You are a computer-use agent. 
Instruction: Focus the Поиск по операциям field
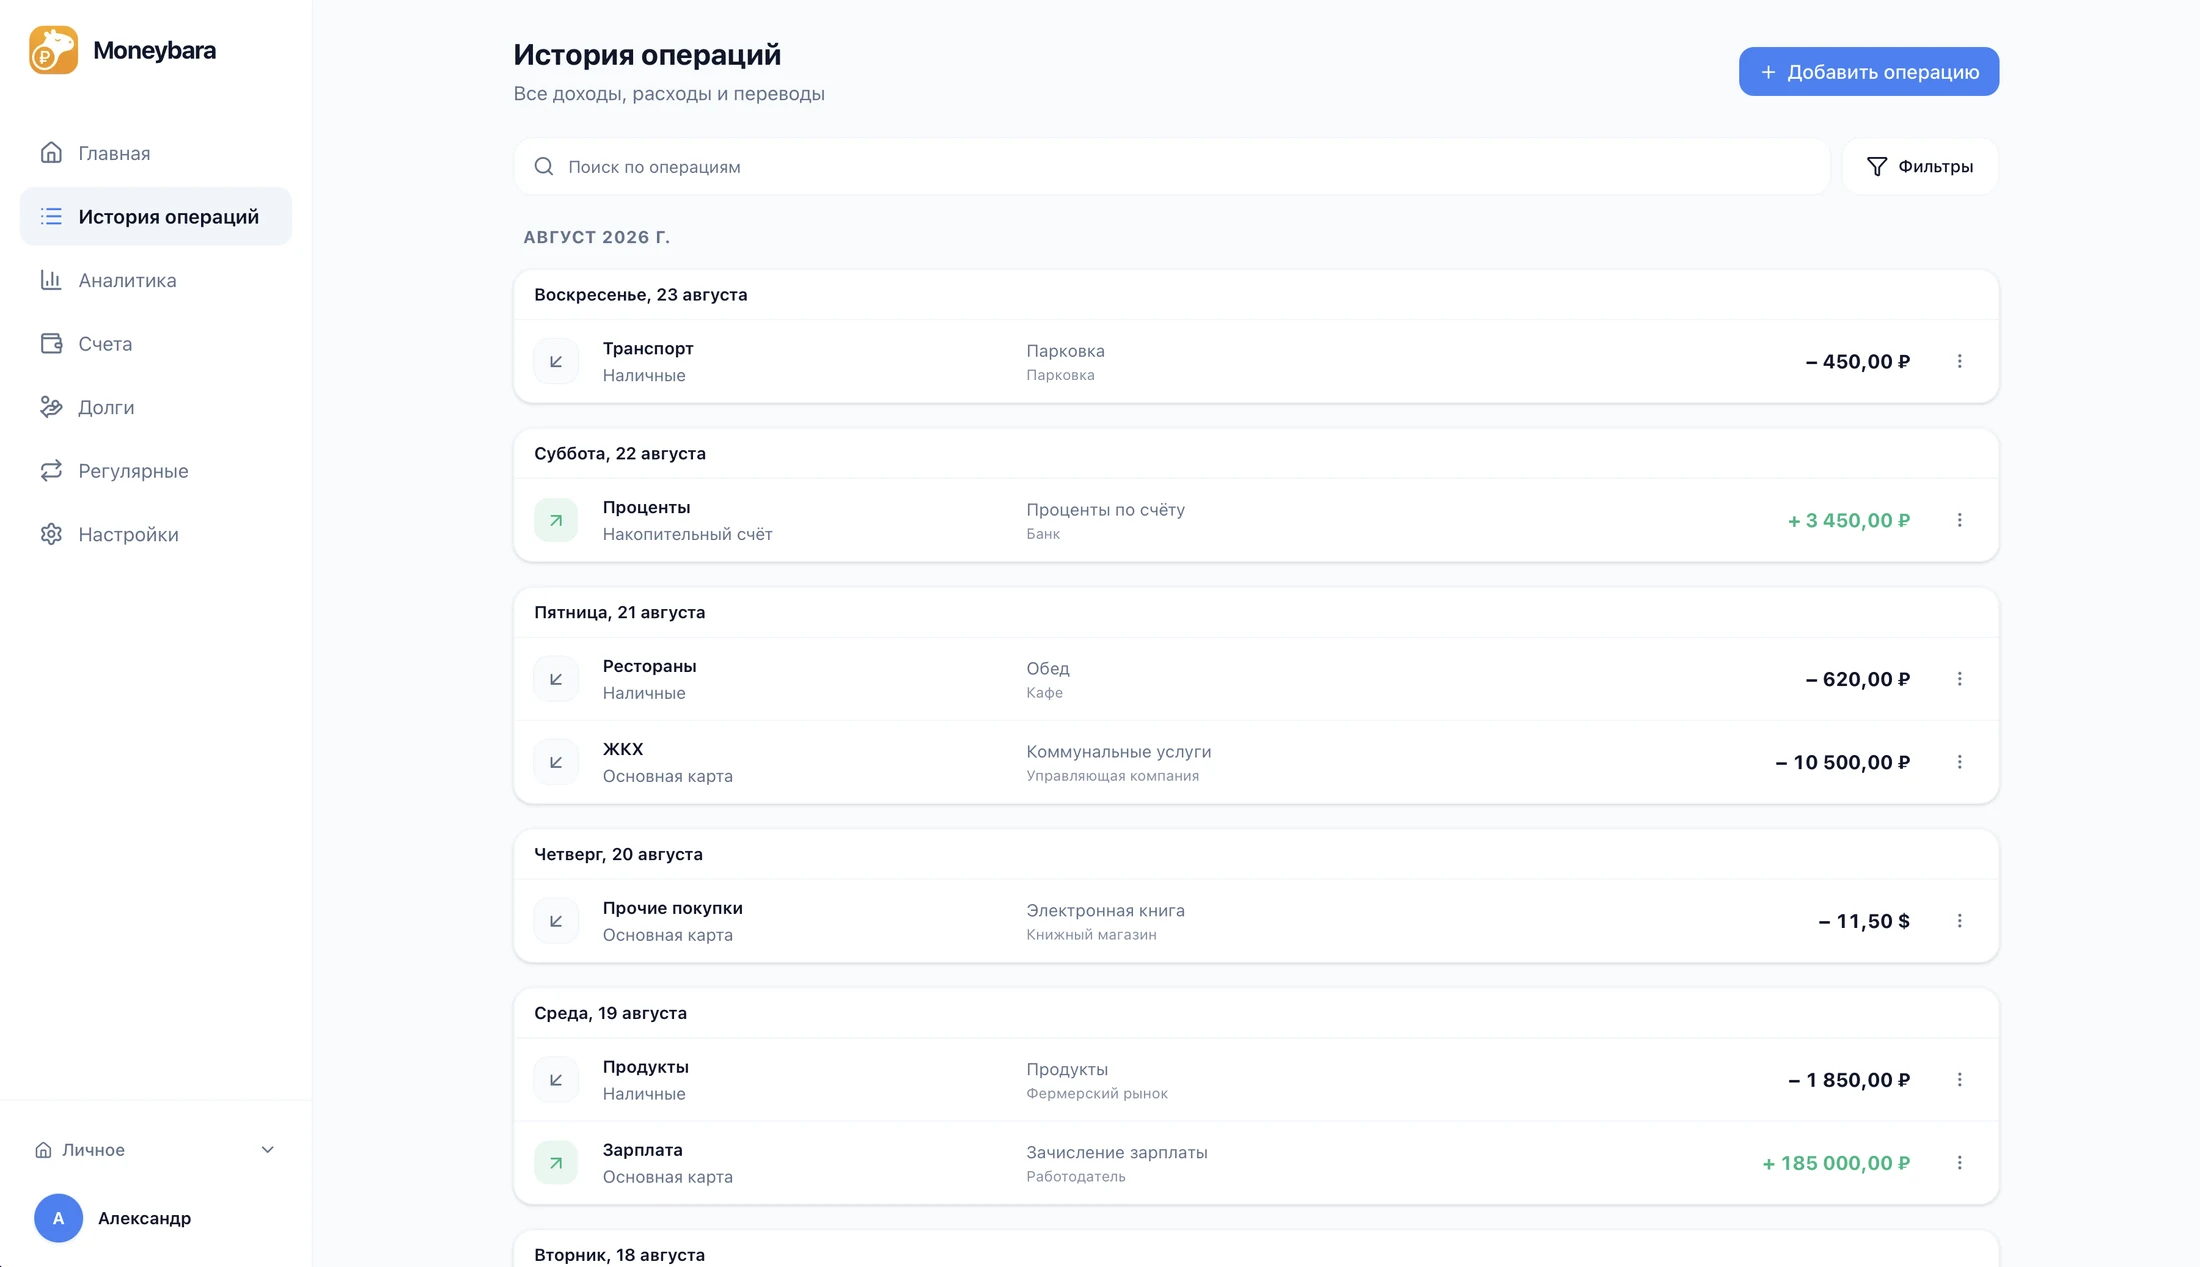click(x=1171, y=166)
